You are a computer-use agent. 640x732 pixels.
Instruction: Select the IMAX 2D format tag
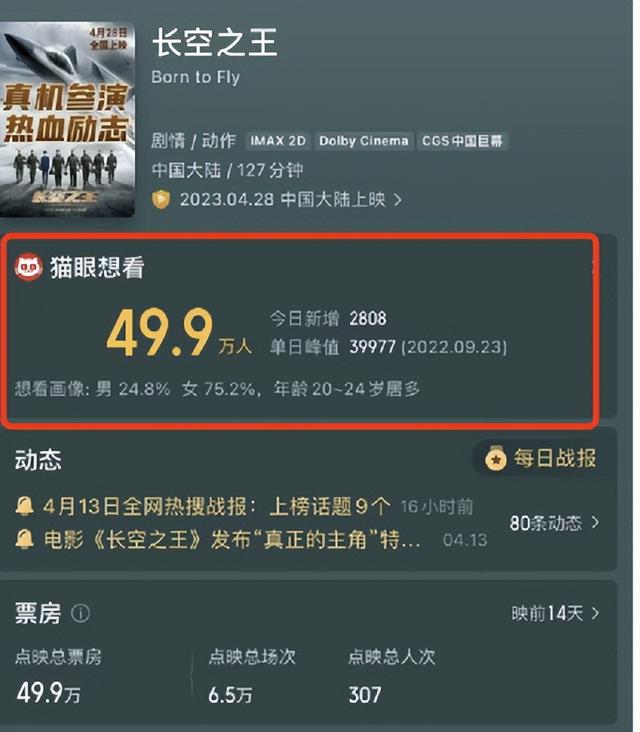click(x=278, y=141)
